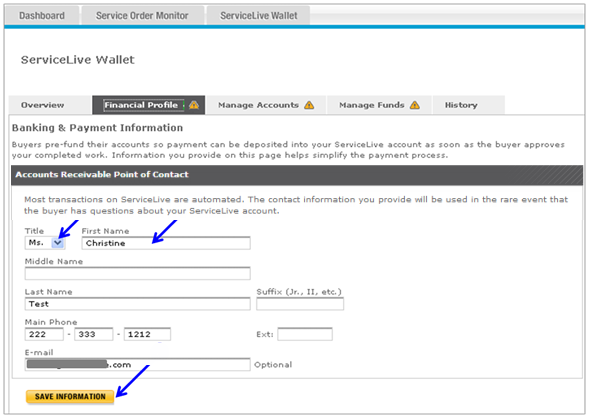Select the ServiceLive Wallet top tab
This screenshot has width=593, height=419.
(259, 16)
